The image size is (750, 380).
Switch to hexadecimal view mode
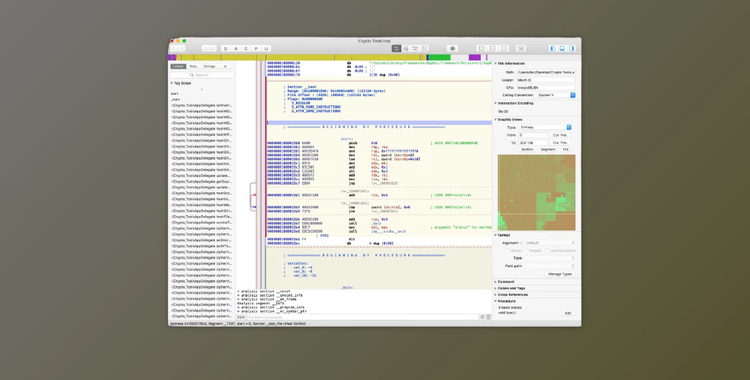pyautogui.click(x=424, y=48)
